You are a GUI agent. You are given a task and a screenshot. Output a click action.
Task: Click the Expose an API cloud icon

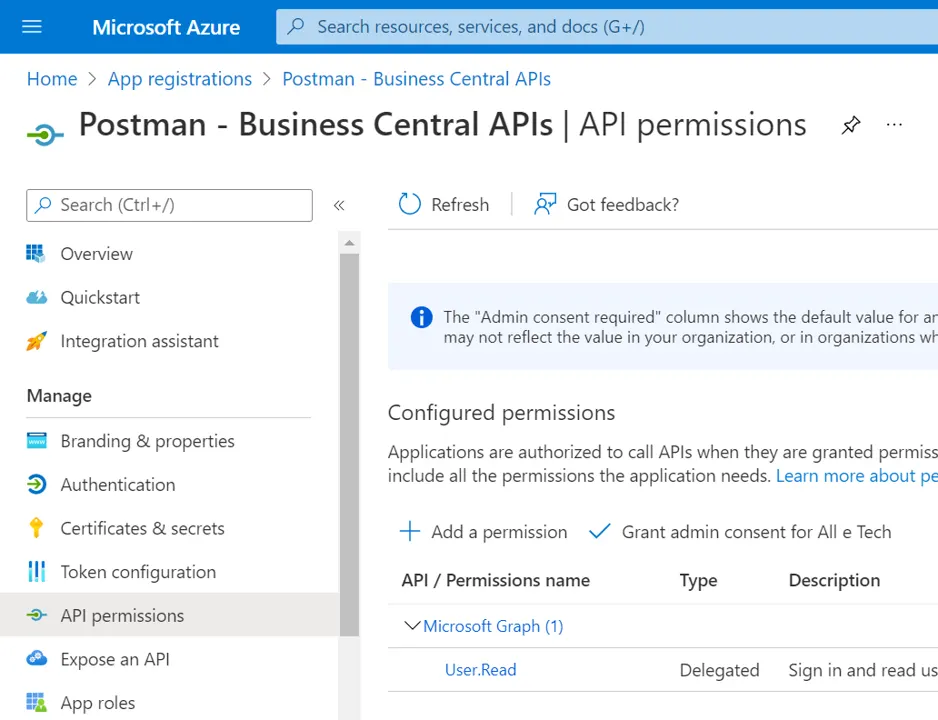pyautogui.click(x=36, y=658)
